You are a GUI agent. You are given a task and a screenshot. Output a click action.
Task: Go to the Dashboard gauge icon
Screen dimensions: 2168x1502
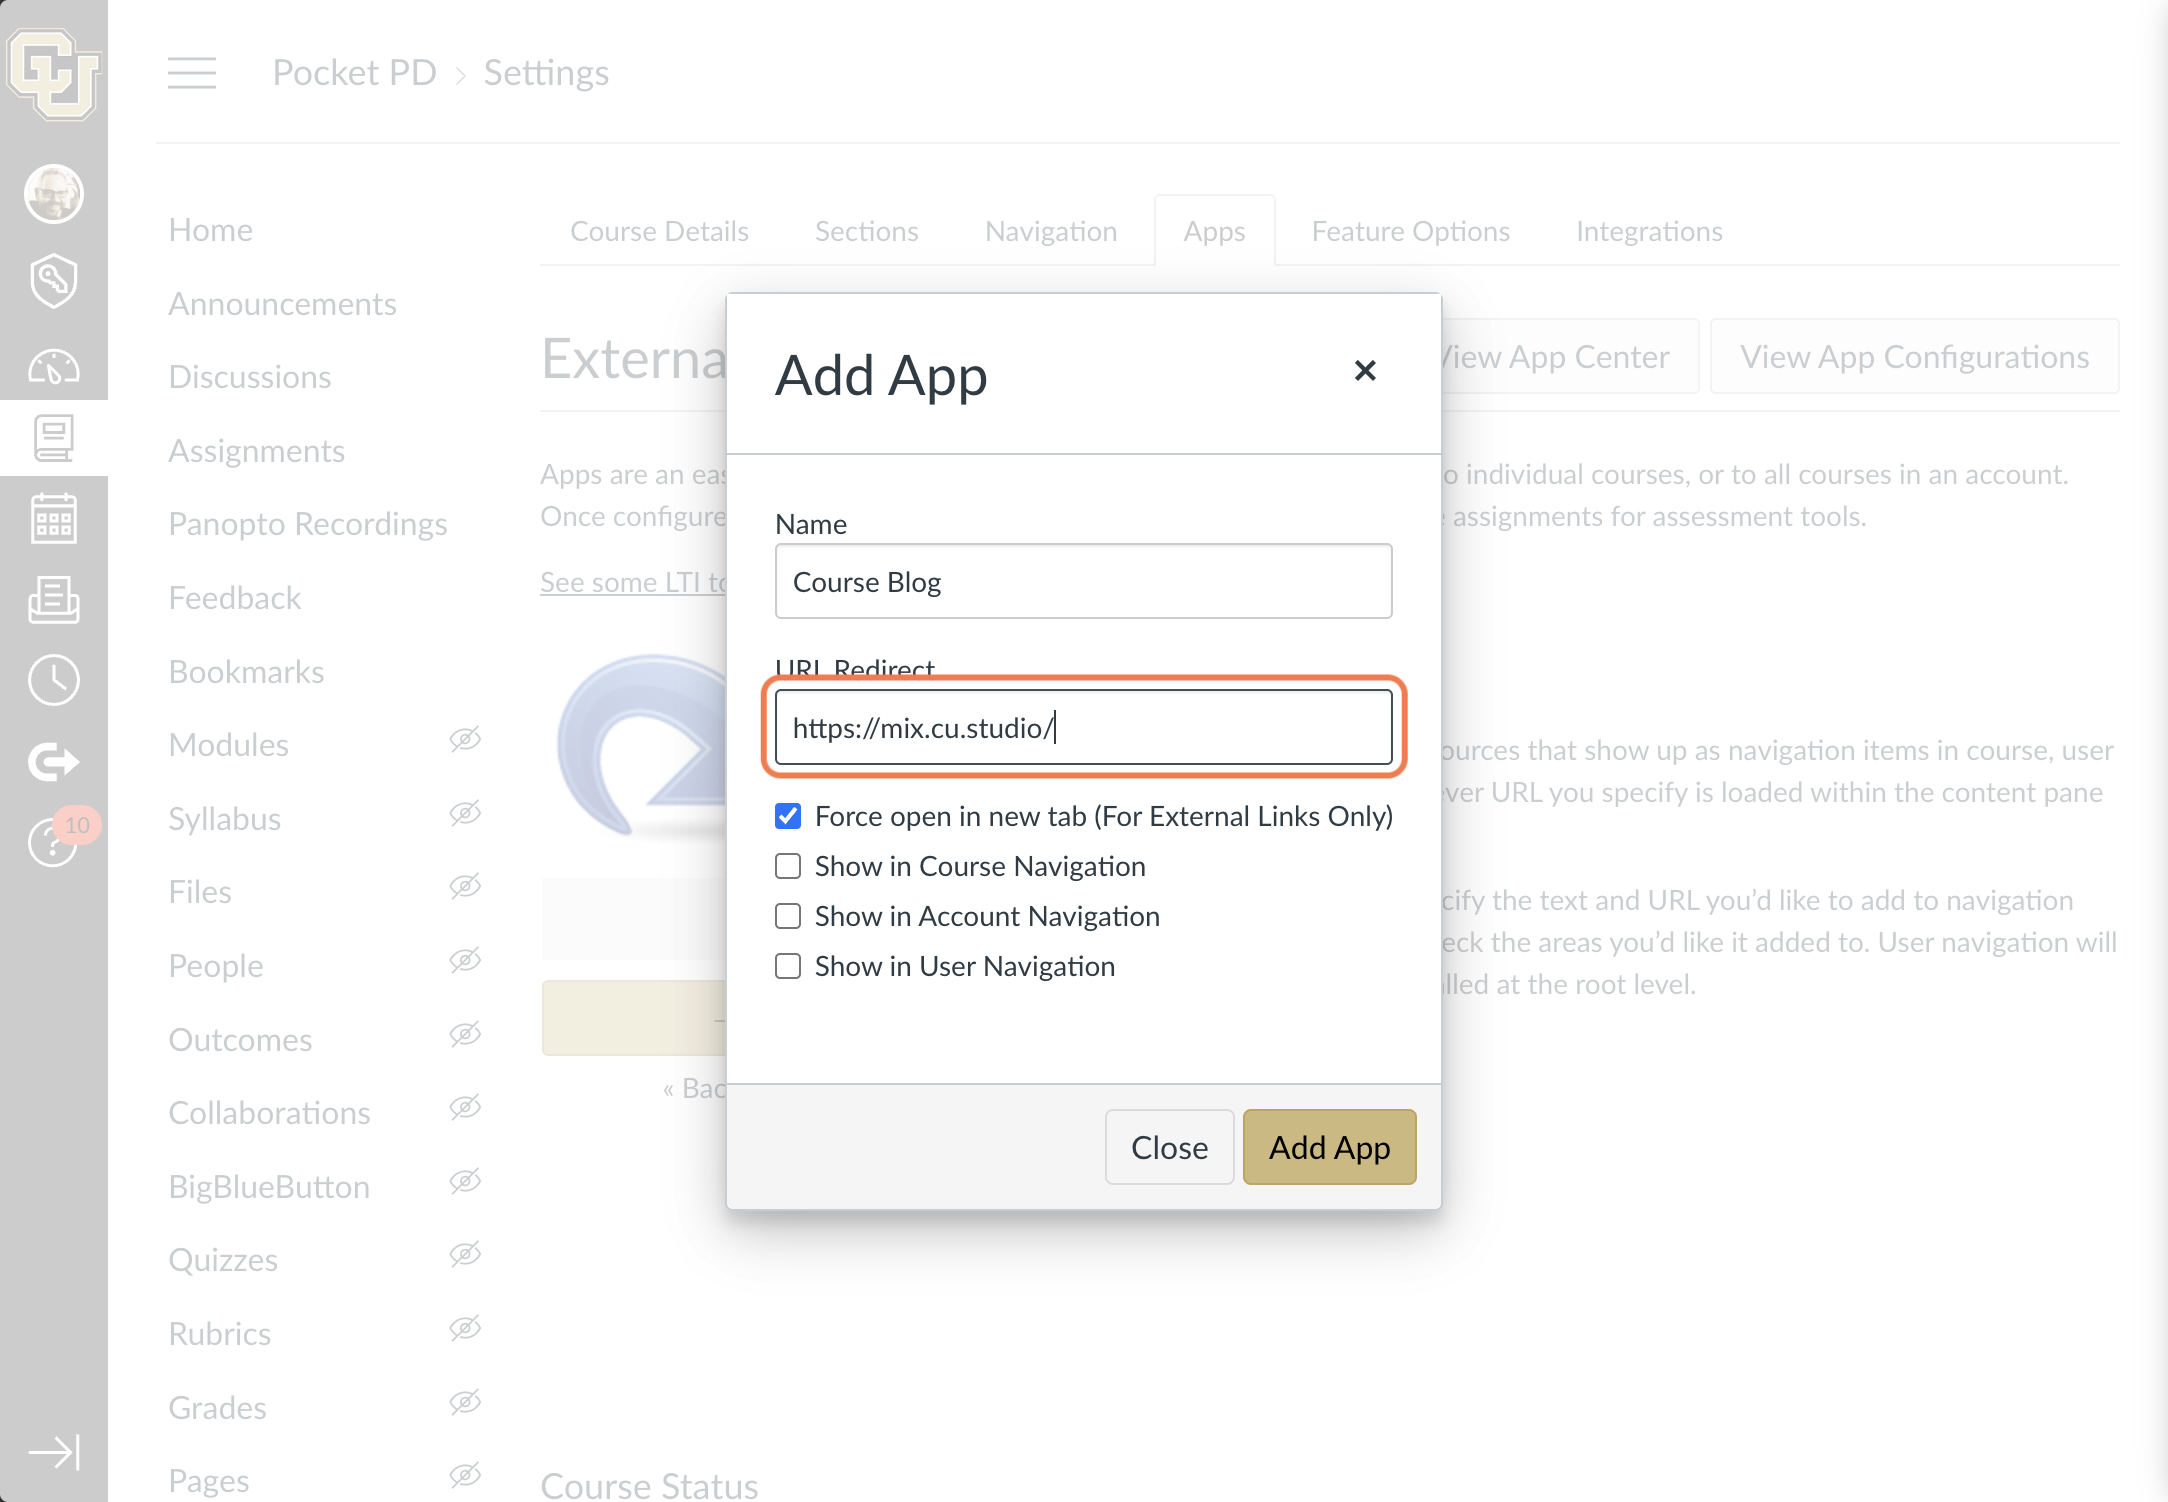tap(54, 367)
